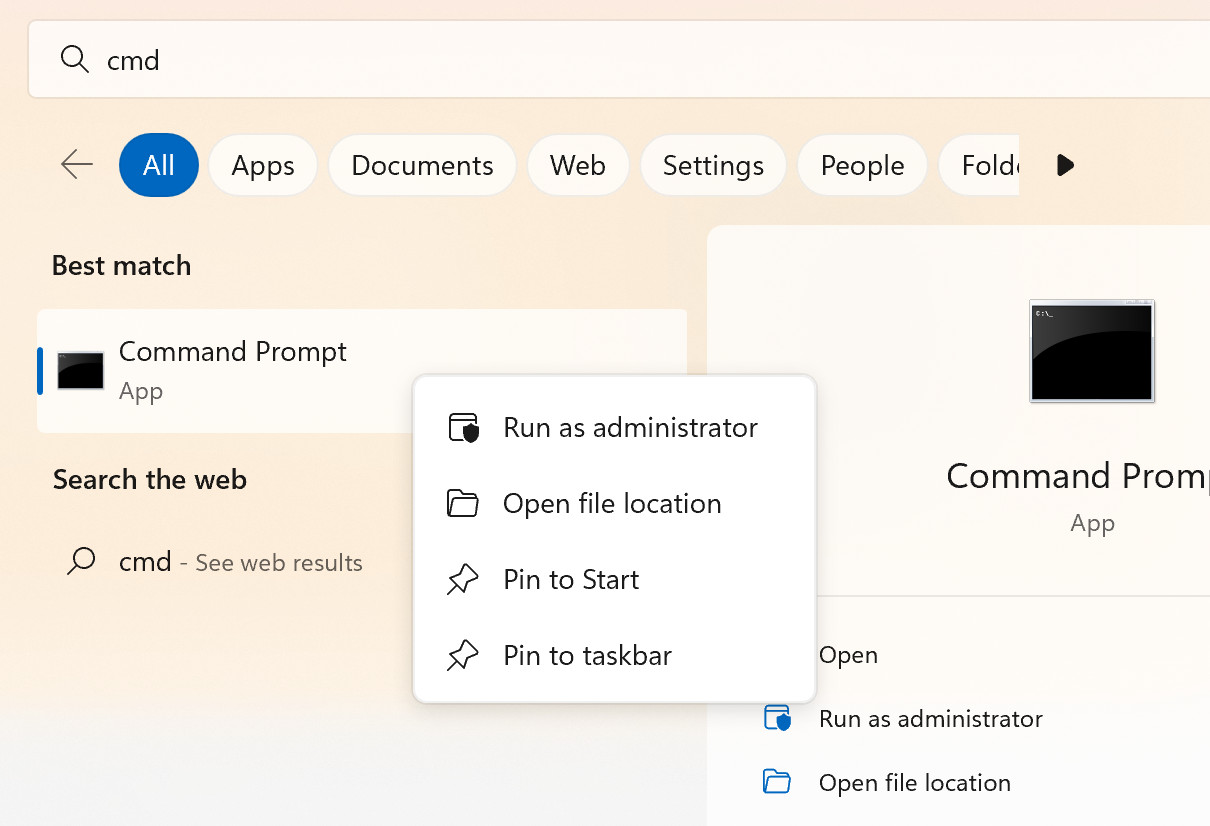Select the All filter tab
Viewport: 1210px width, 826px height.
[x=159, y=165]
